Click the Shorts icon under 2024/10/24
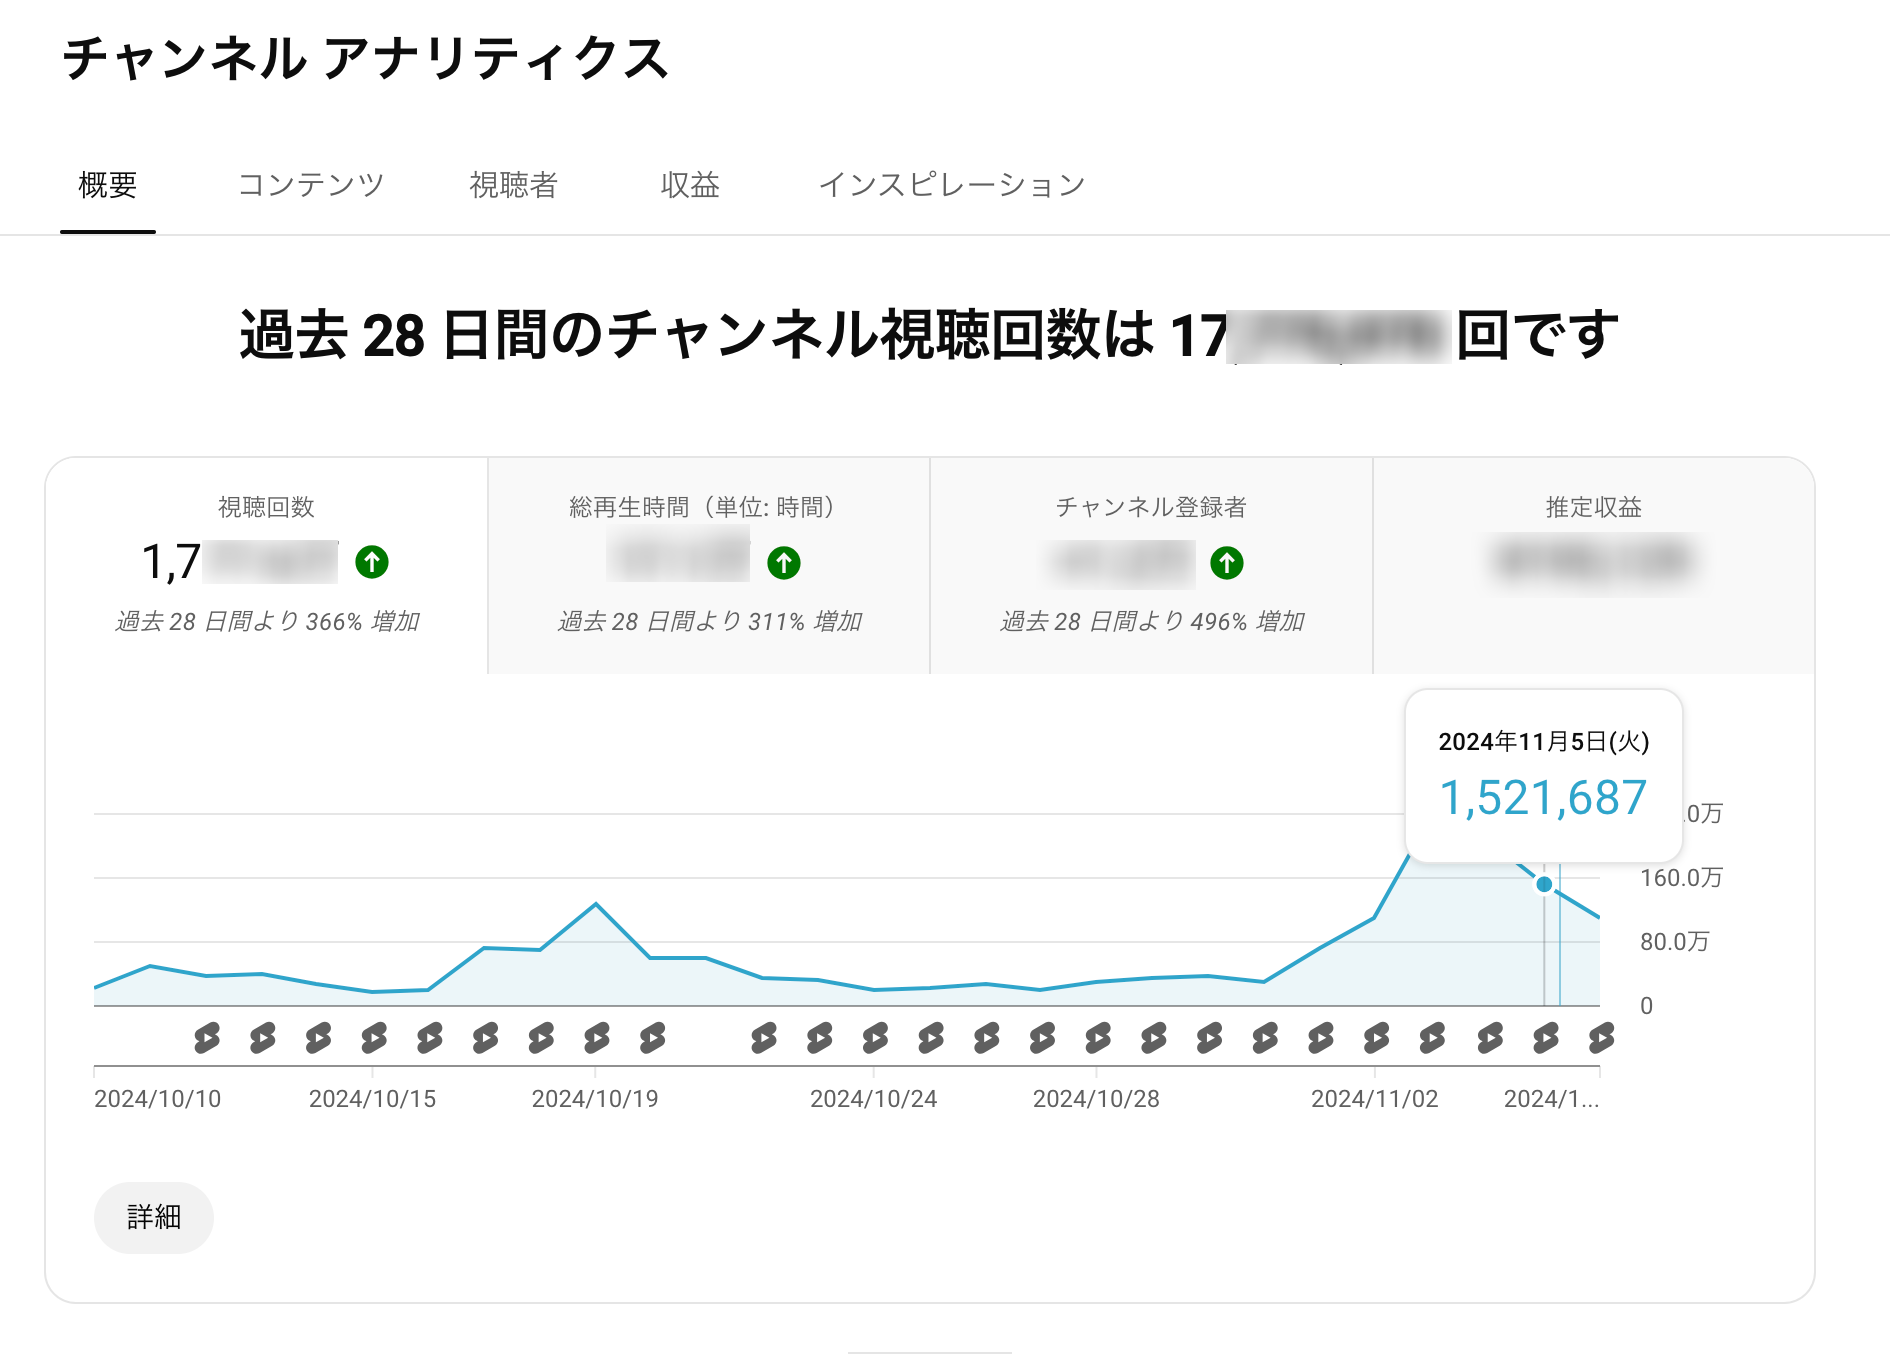Viewport: 1890px width, 1372px height. pyautogui.click(x=874, y=1040)
